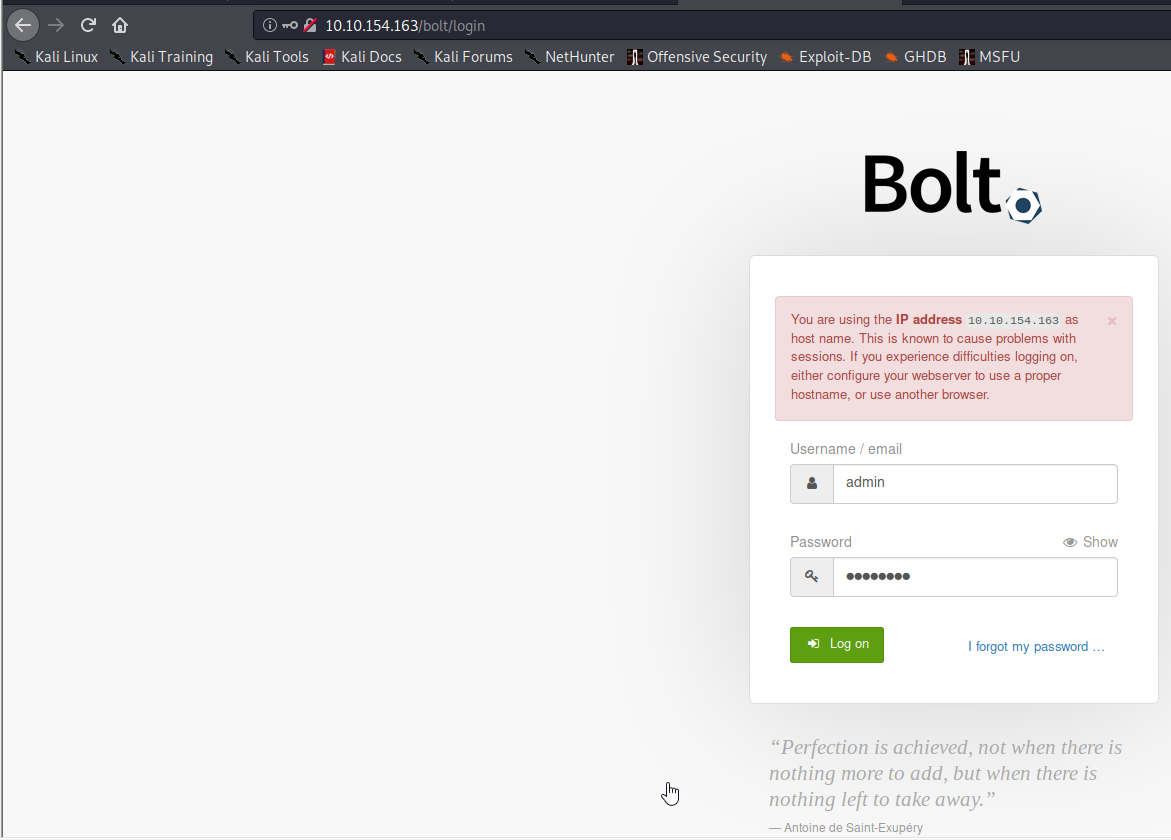Click the Bolt logo at the top

point(949,183)
